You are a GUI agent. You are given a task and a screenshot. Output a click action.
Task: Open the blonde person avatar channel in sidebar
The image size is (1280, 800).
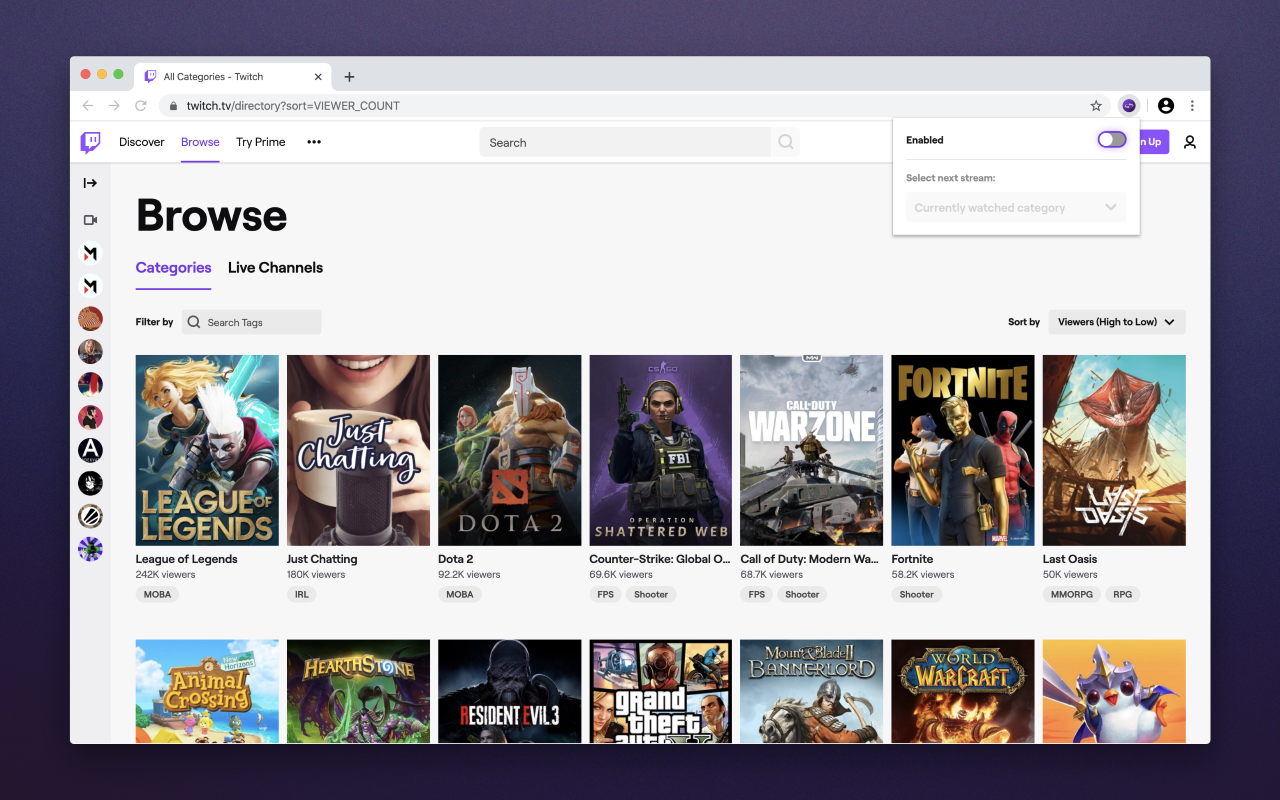point(90,351)
